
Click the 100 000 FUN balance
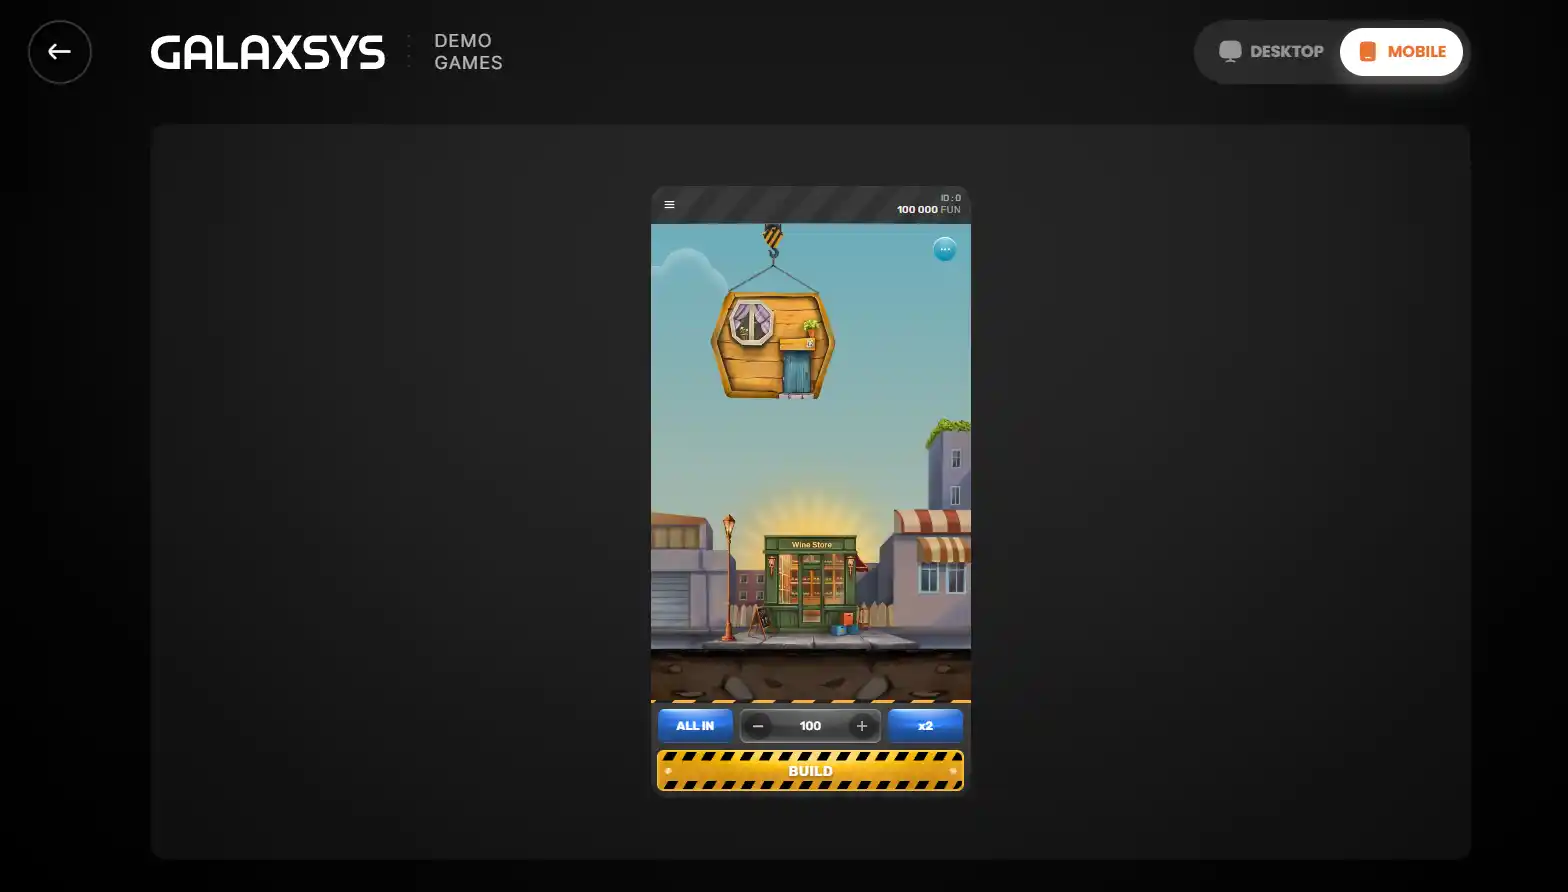pyautogui.click(x=928, y=209)
